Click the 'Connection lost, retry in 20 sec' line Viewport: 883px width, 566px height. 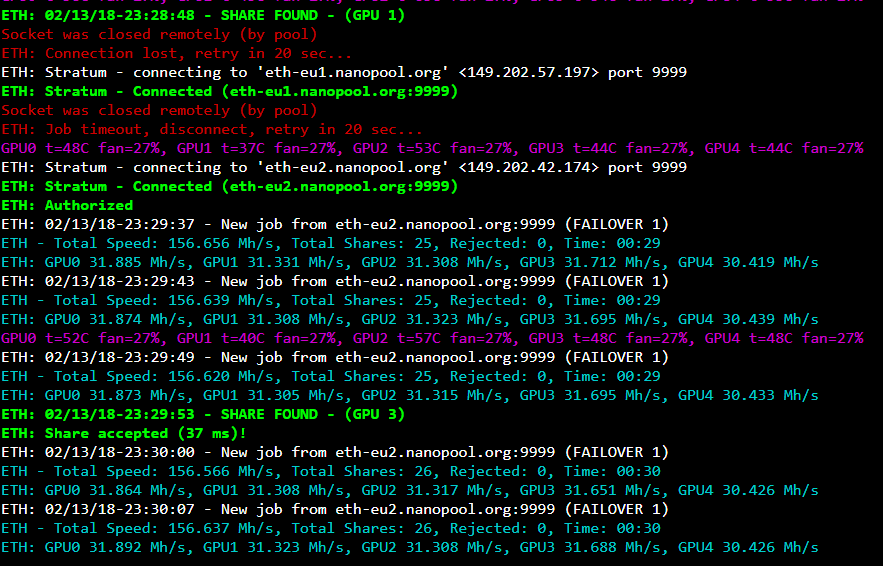click(x=177, y=54)
